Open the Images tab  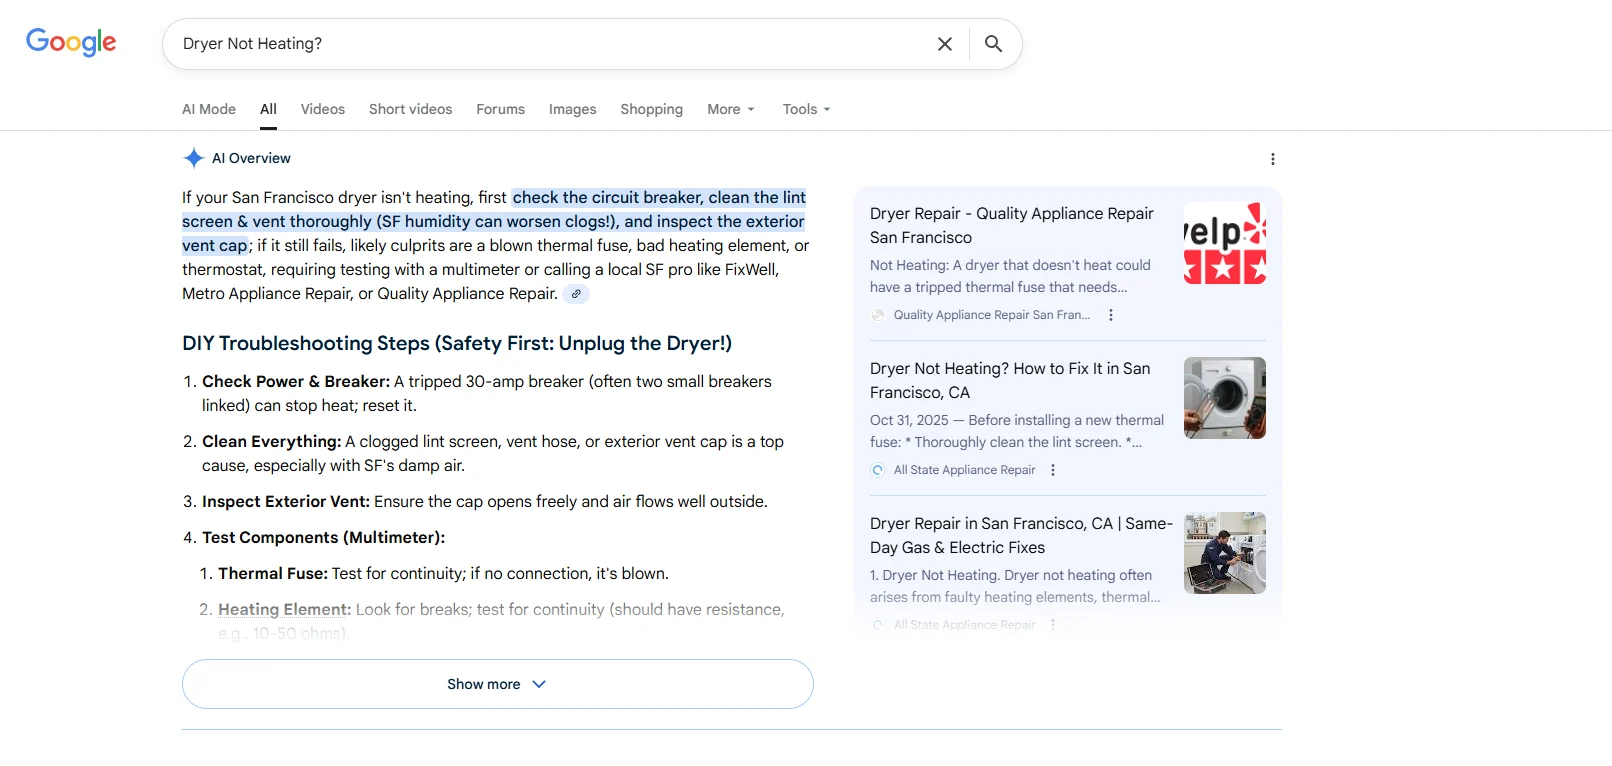click(572, 109)
